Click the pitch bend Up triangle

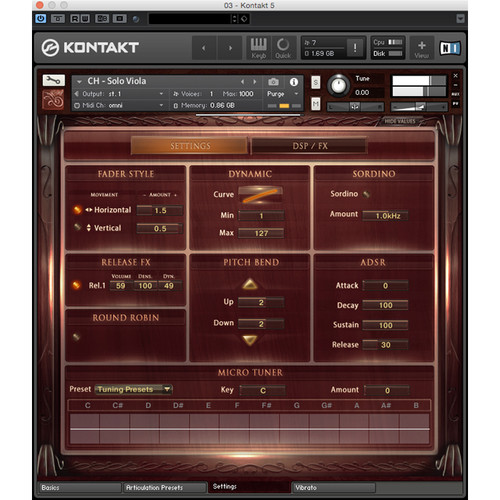[250, 284]
